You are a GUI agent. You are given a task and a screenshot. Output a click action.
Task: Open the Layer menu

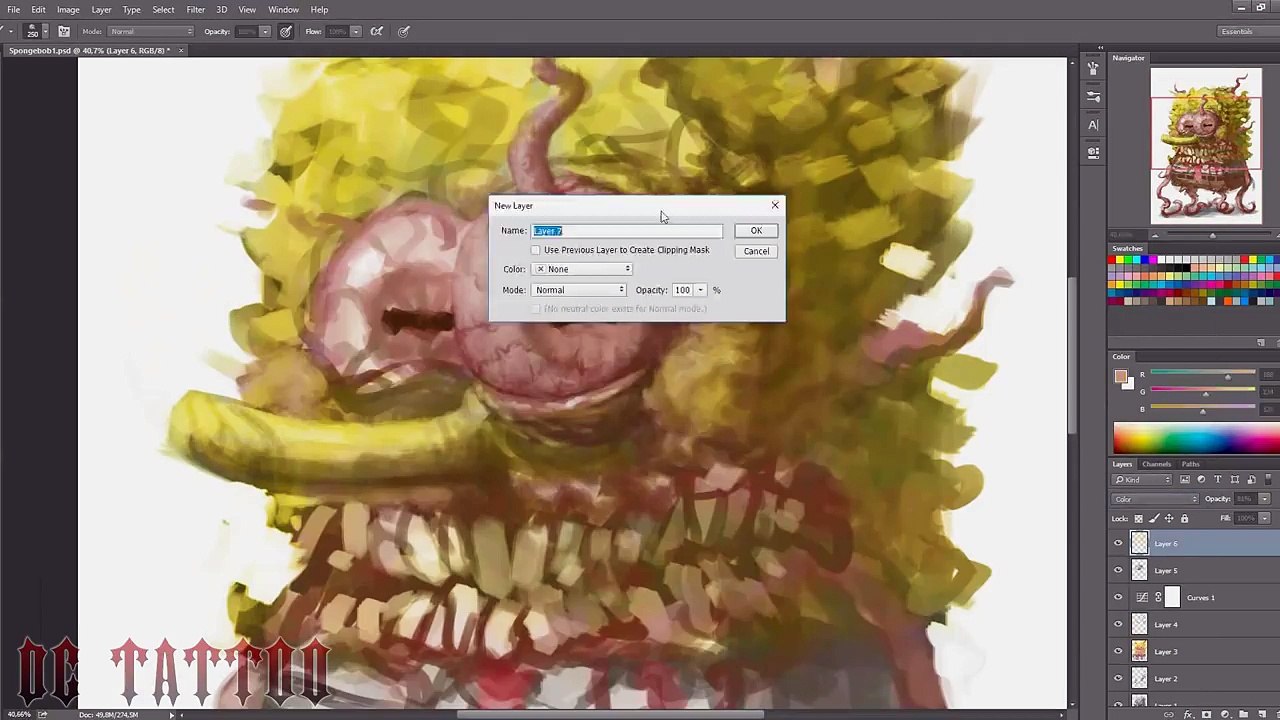(101, 9)
